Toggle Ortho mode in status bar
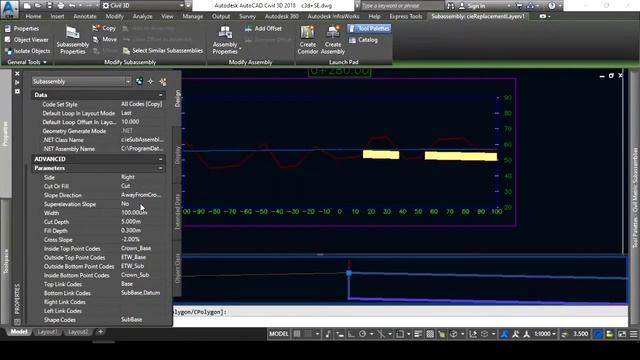This screenshot has height=360, width=640. (351, 334)
